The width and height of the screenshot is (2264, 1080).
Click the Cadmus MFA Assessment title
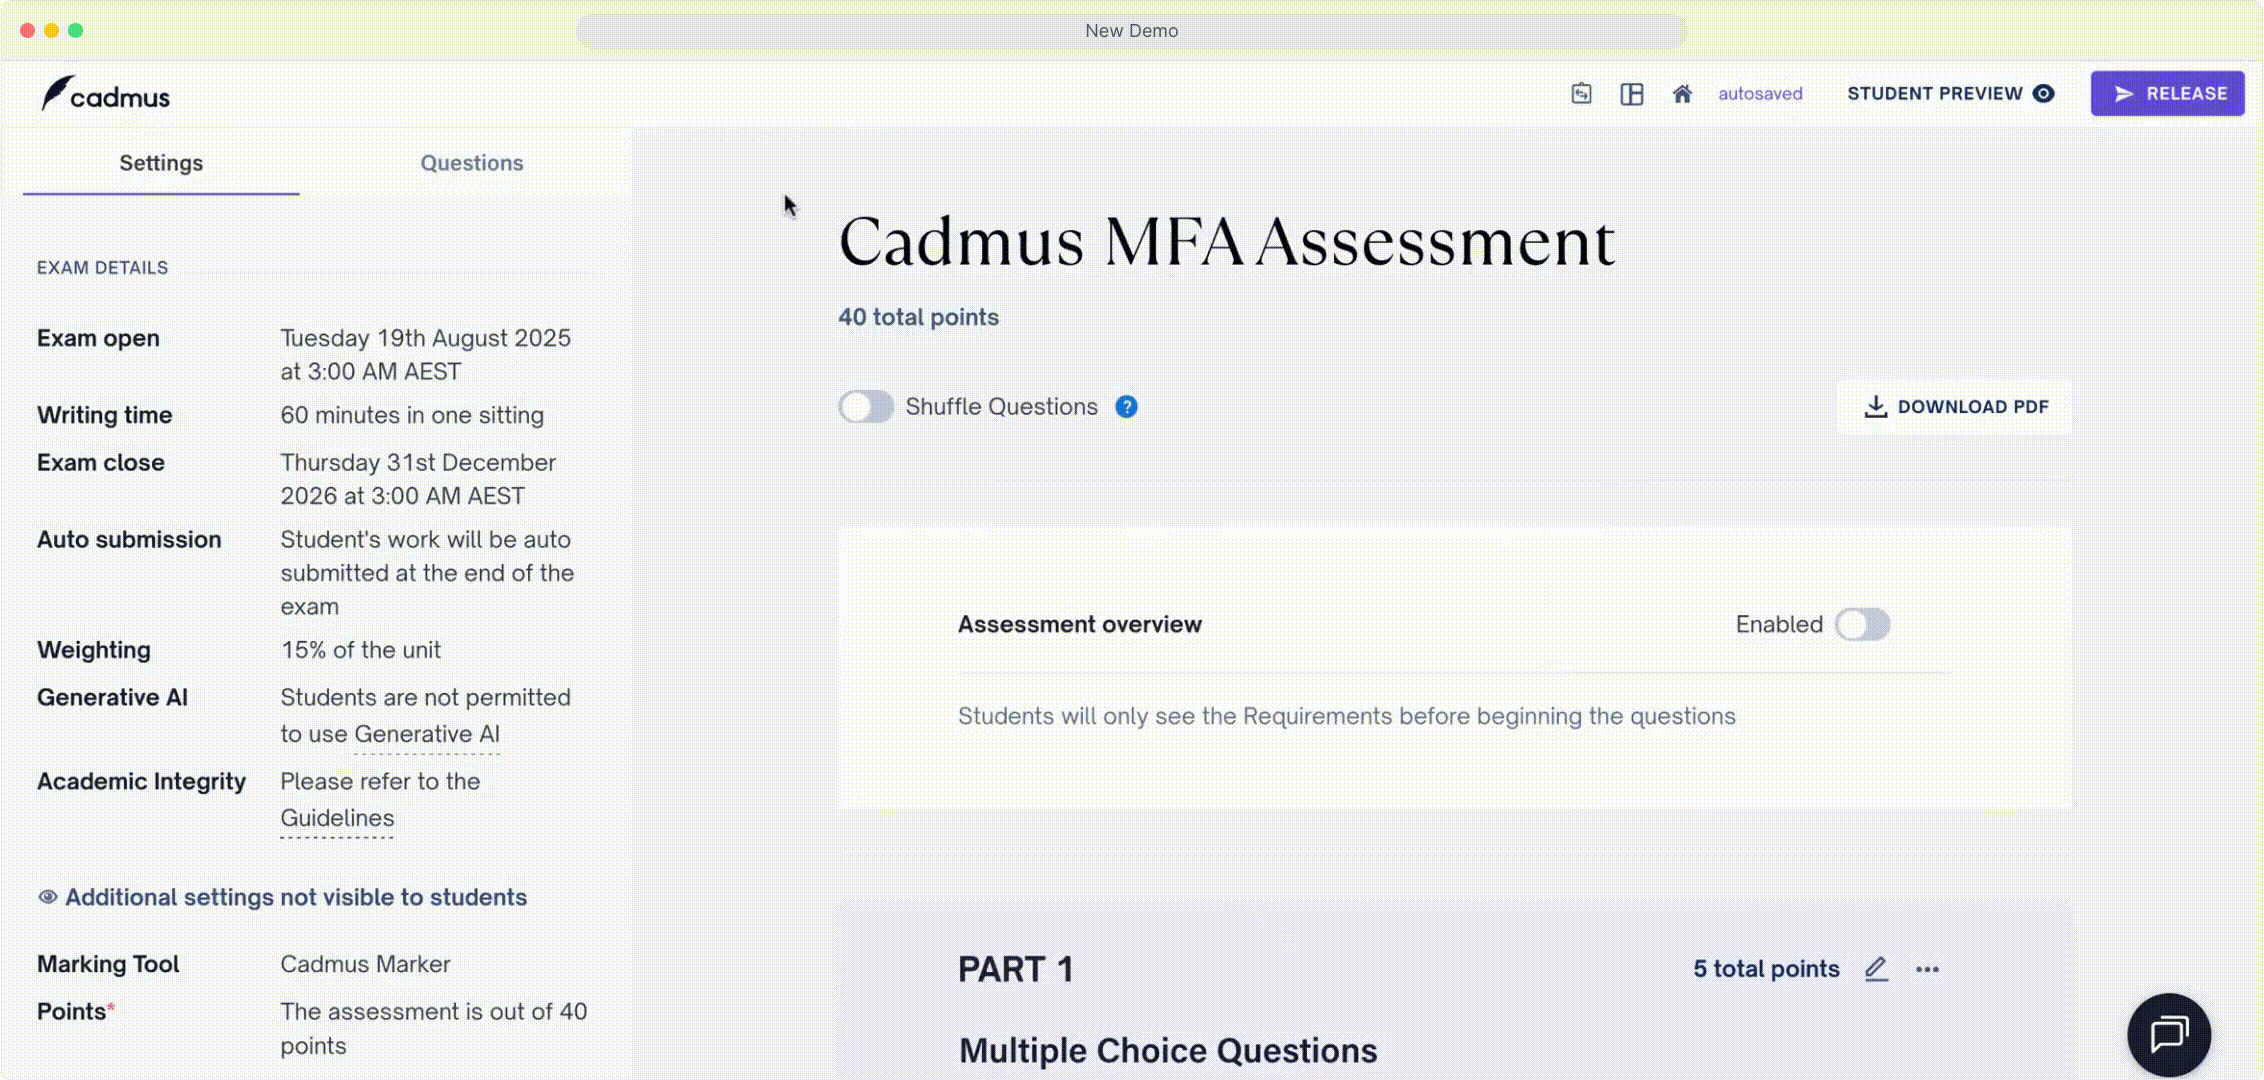tap(1226, 242)
